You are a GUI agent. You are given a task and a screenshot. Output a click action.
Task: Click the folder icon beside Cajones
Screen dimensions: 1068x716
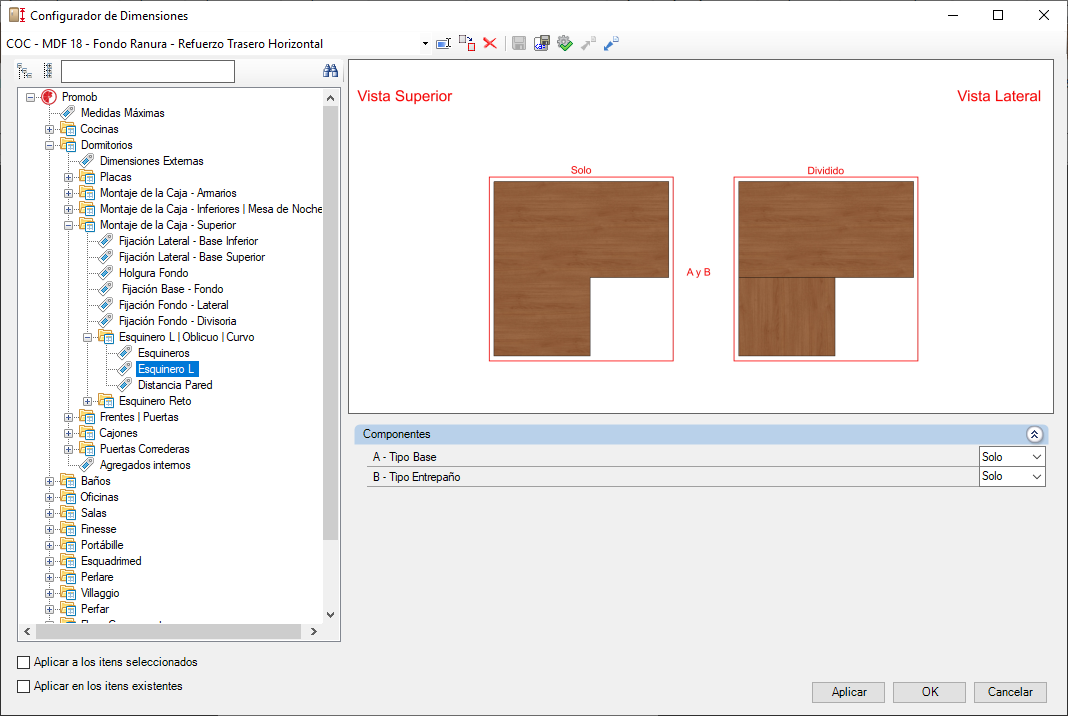[x=87, y=433]
